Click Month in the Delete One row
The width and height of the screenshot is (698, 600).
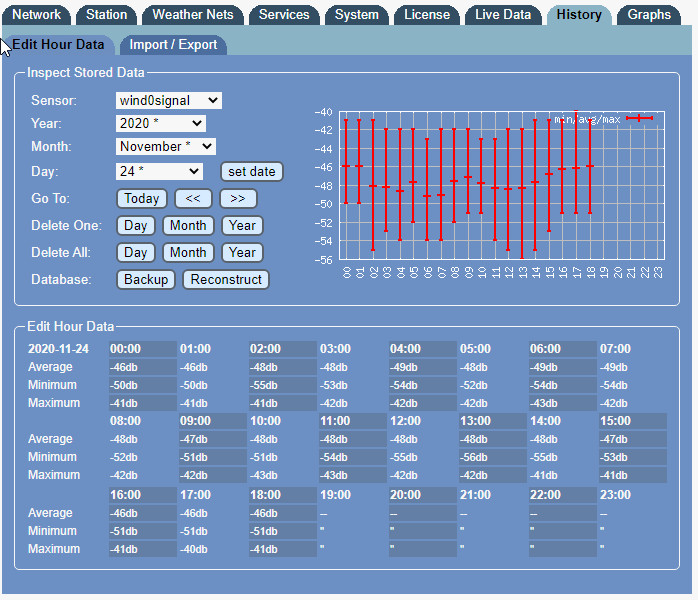point(188,226)
